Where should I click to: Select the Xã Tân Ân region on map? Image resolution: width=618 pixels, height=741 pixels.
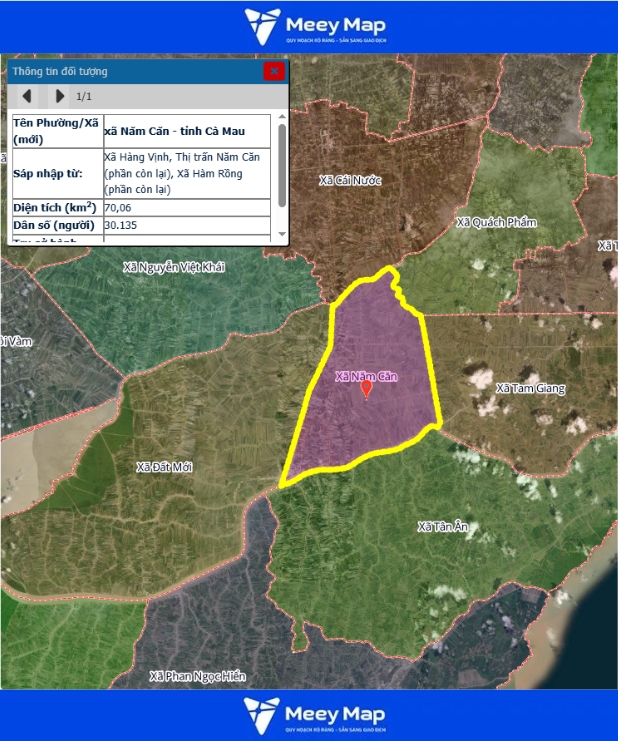coord(443,527)
